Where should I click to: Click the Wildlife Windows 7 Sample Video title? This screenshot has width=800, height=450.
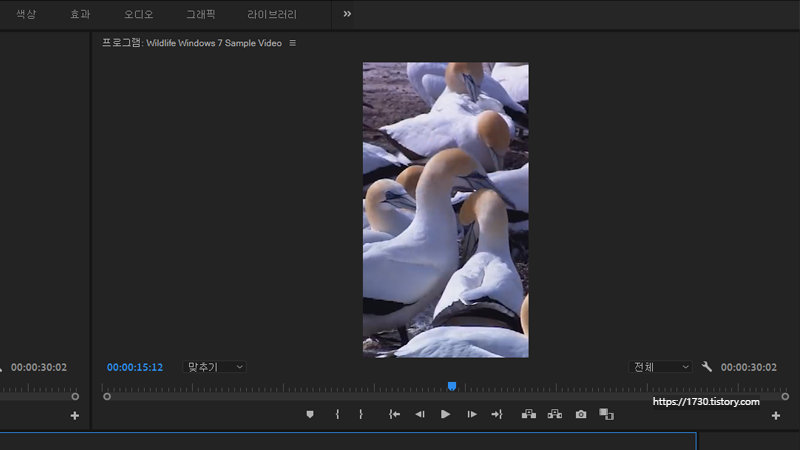point(214,43)
